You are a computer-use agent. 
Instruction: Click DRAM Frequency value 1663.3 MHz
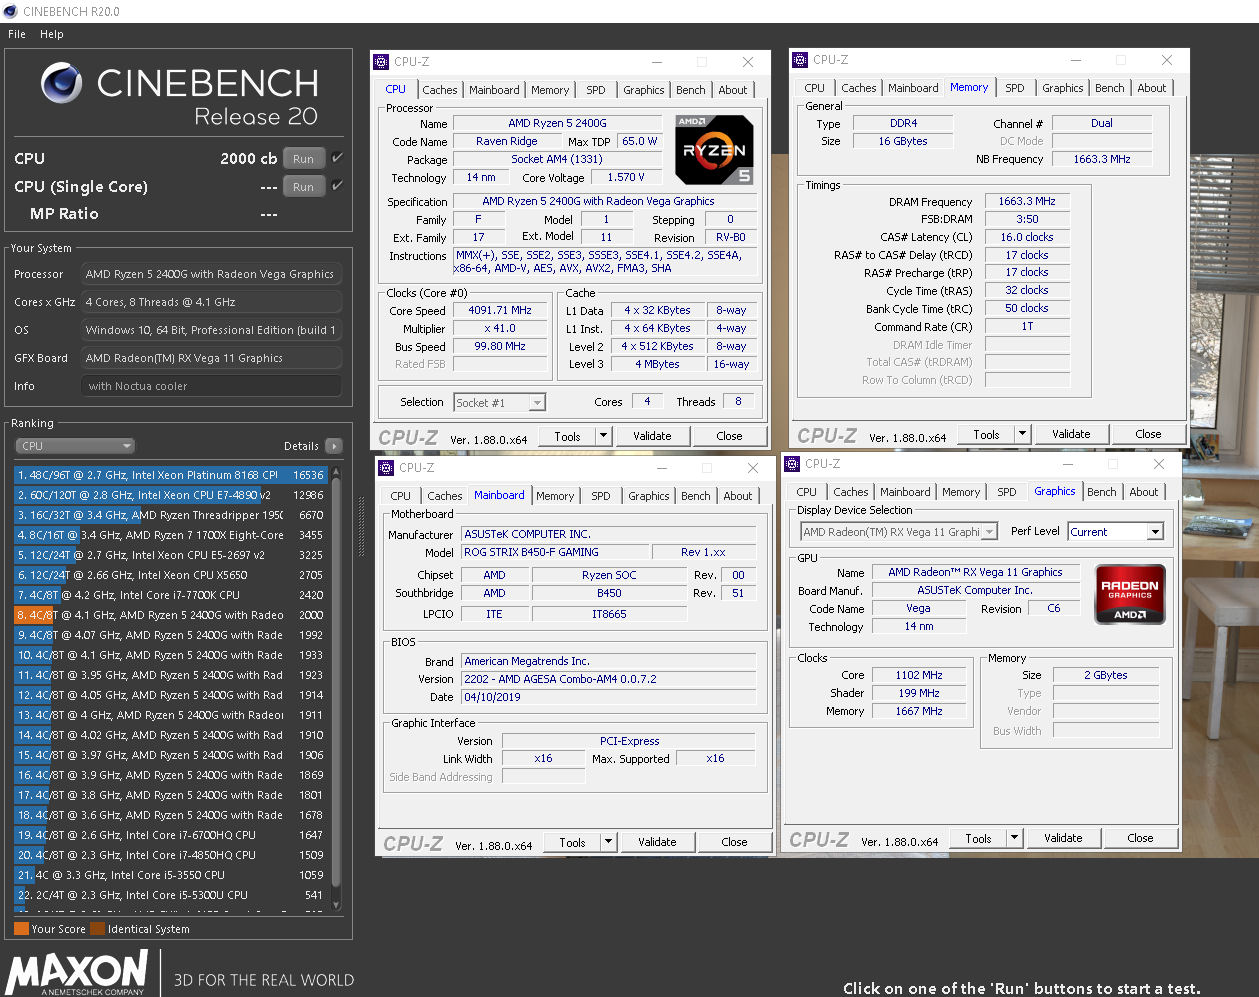coord(1027,201)
